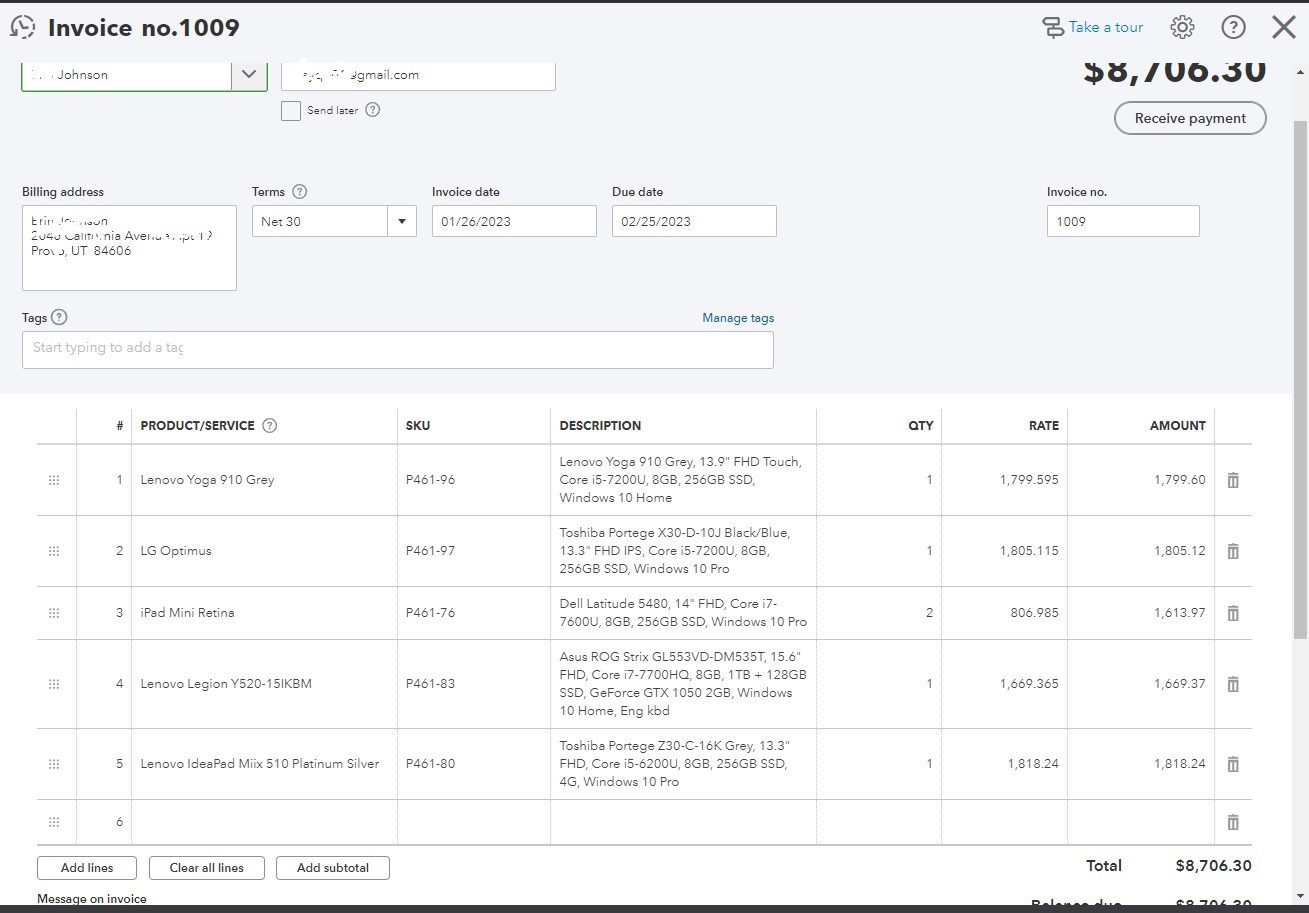This screenshot has height=913, width=1309.
Task: Click the invoice history clock icon
Action: [22, 27]
